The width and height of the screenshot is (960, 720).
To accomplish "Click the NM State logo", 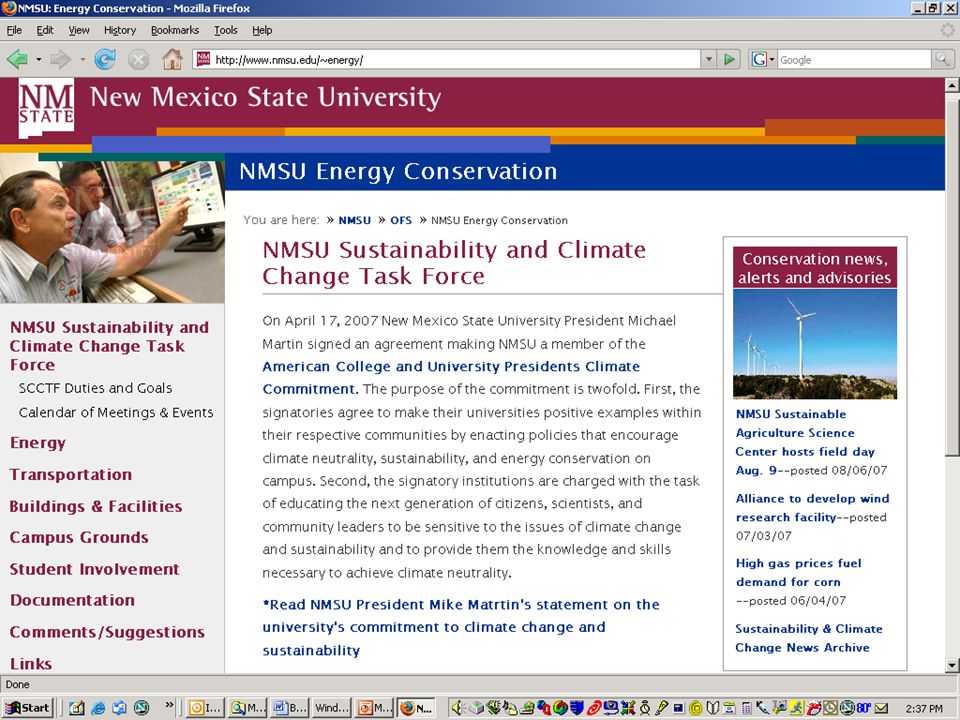I will click(47, 108).
